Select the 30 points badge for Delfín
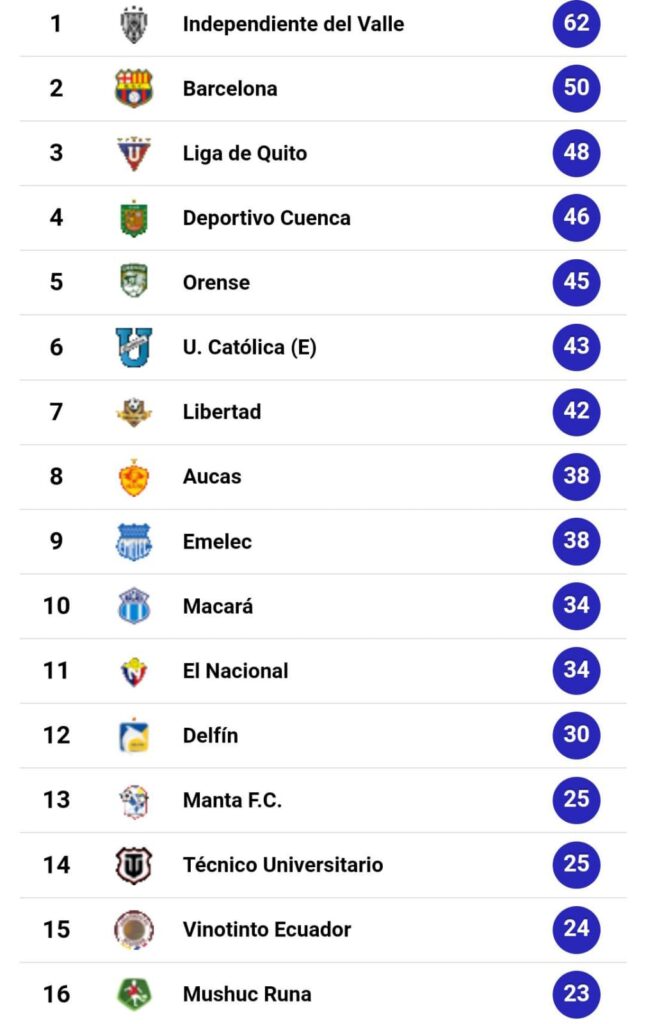The width and height of the screenshot is (646, 1024). 576,735
